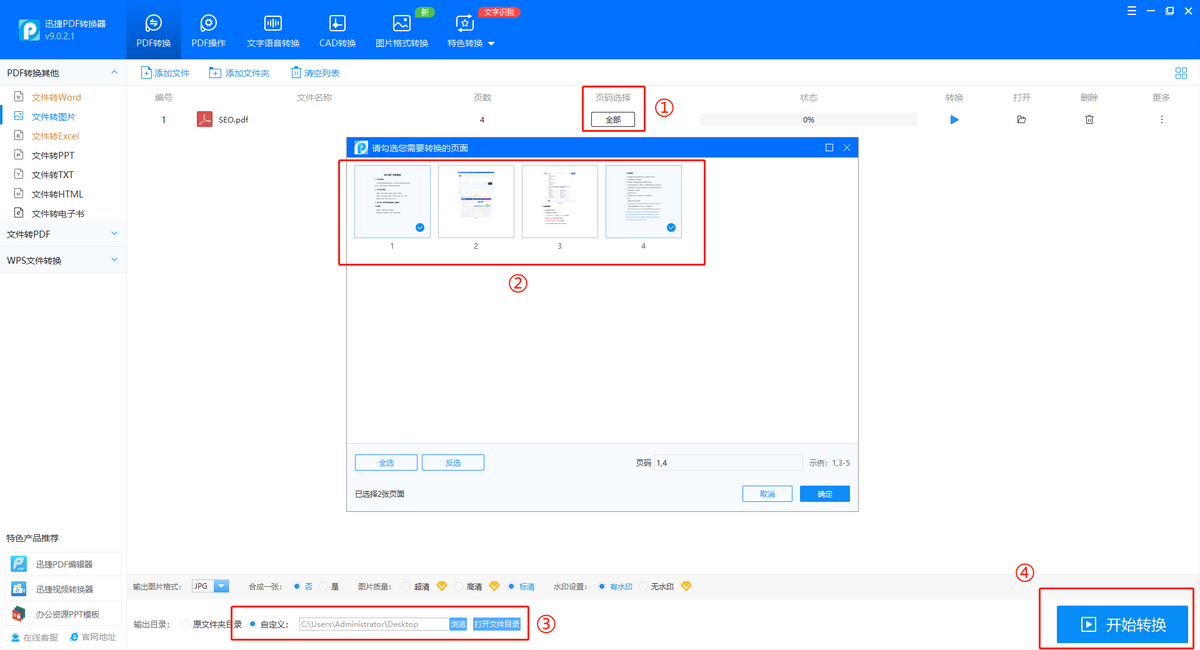Select 文件转Excel in sidebar
Viewport: 1200px width, 650px height.
55,136
